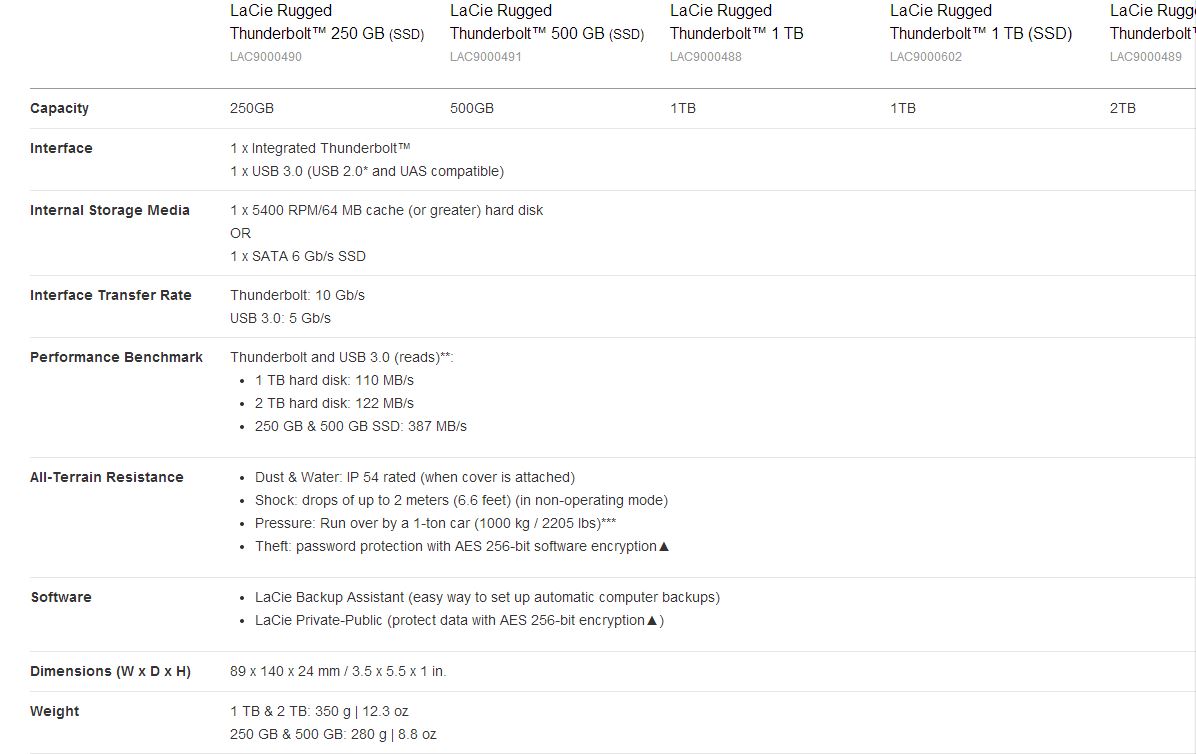The image size is (1196, 754).
Task: Click product code LAC9000490
Action: click(265, 57)
